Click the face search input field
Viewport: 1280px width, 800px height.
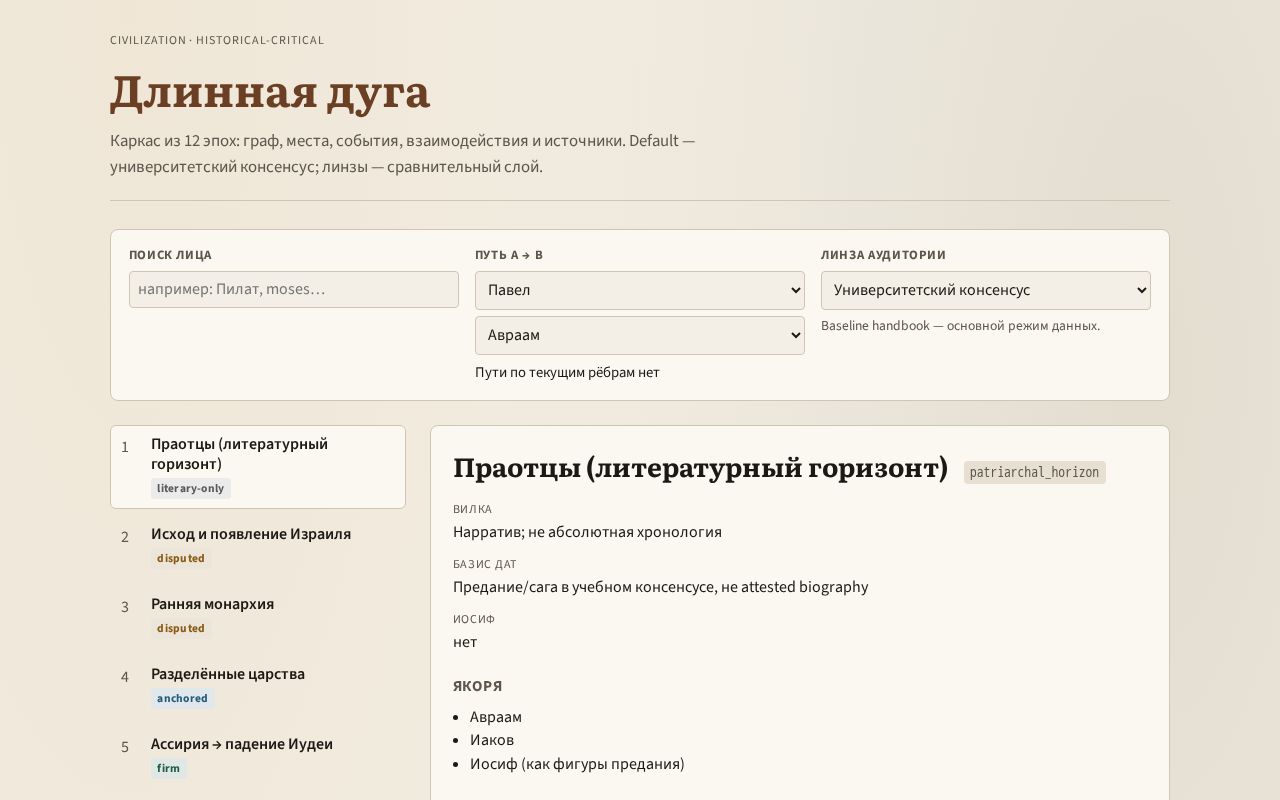click(x=294, y=290)
